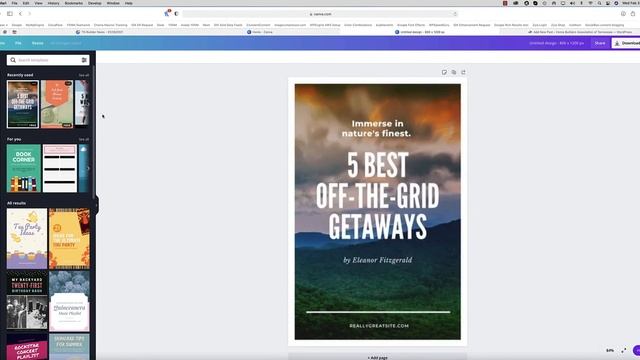See all Recently used templates

(84, 76)
